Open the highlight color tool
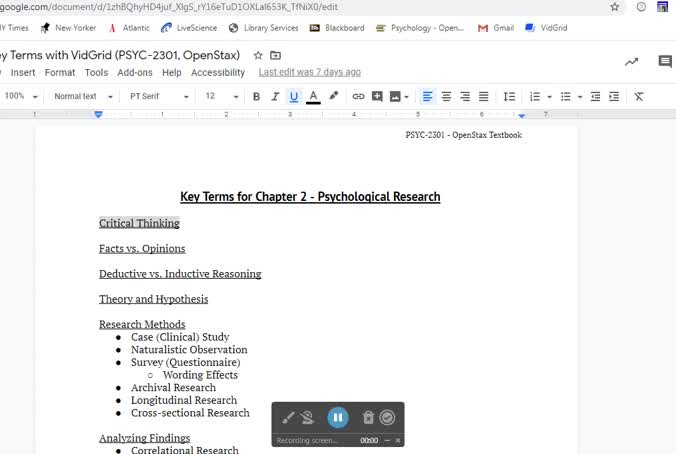This screenshot has height=454, width=676. point(333,96)
